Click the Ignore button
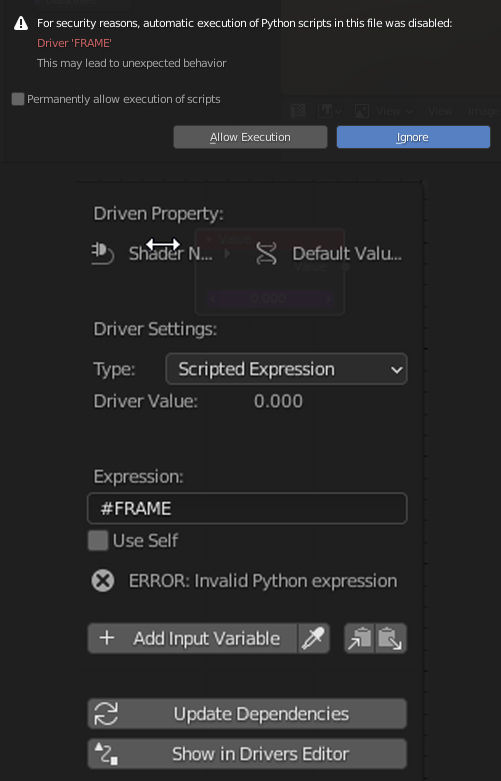The image size is (501, 781). pyautogui.click(x=413, y=137)
